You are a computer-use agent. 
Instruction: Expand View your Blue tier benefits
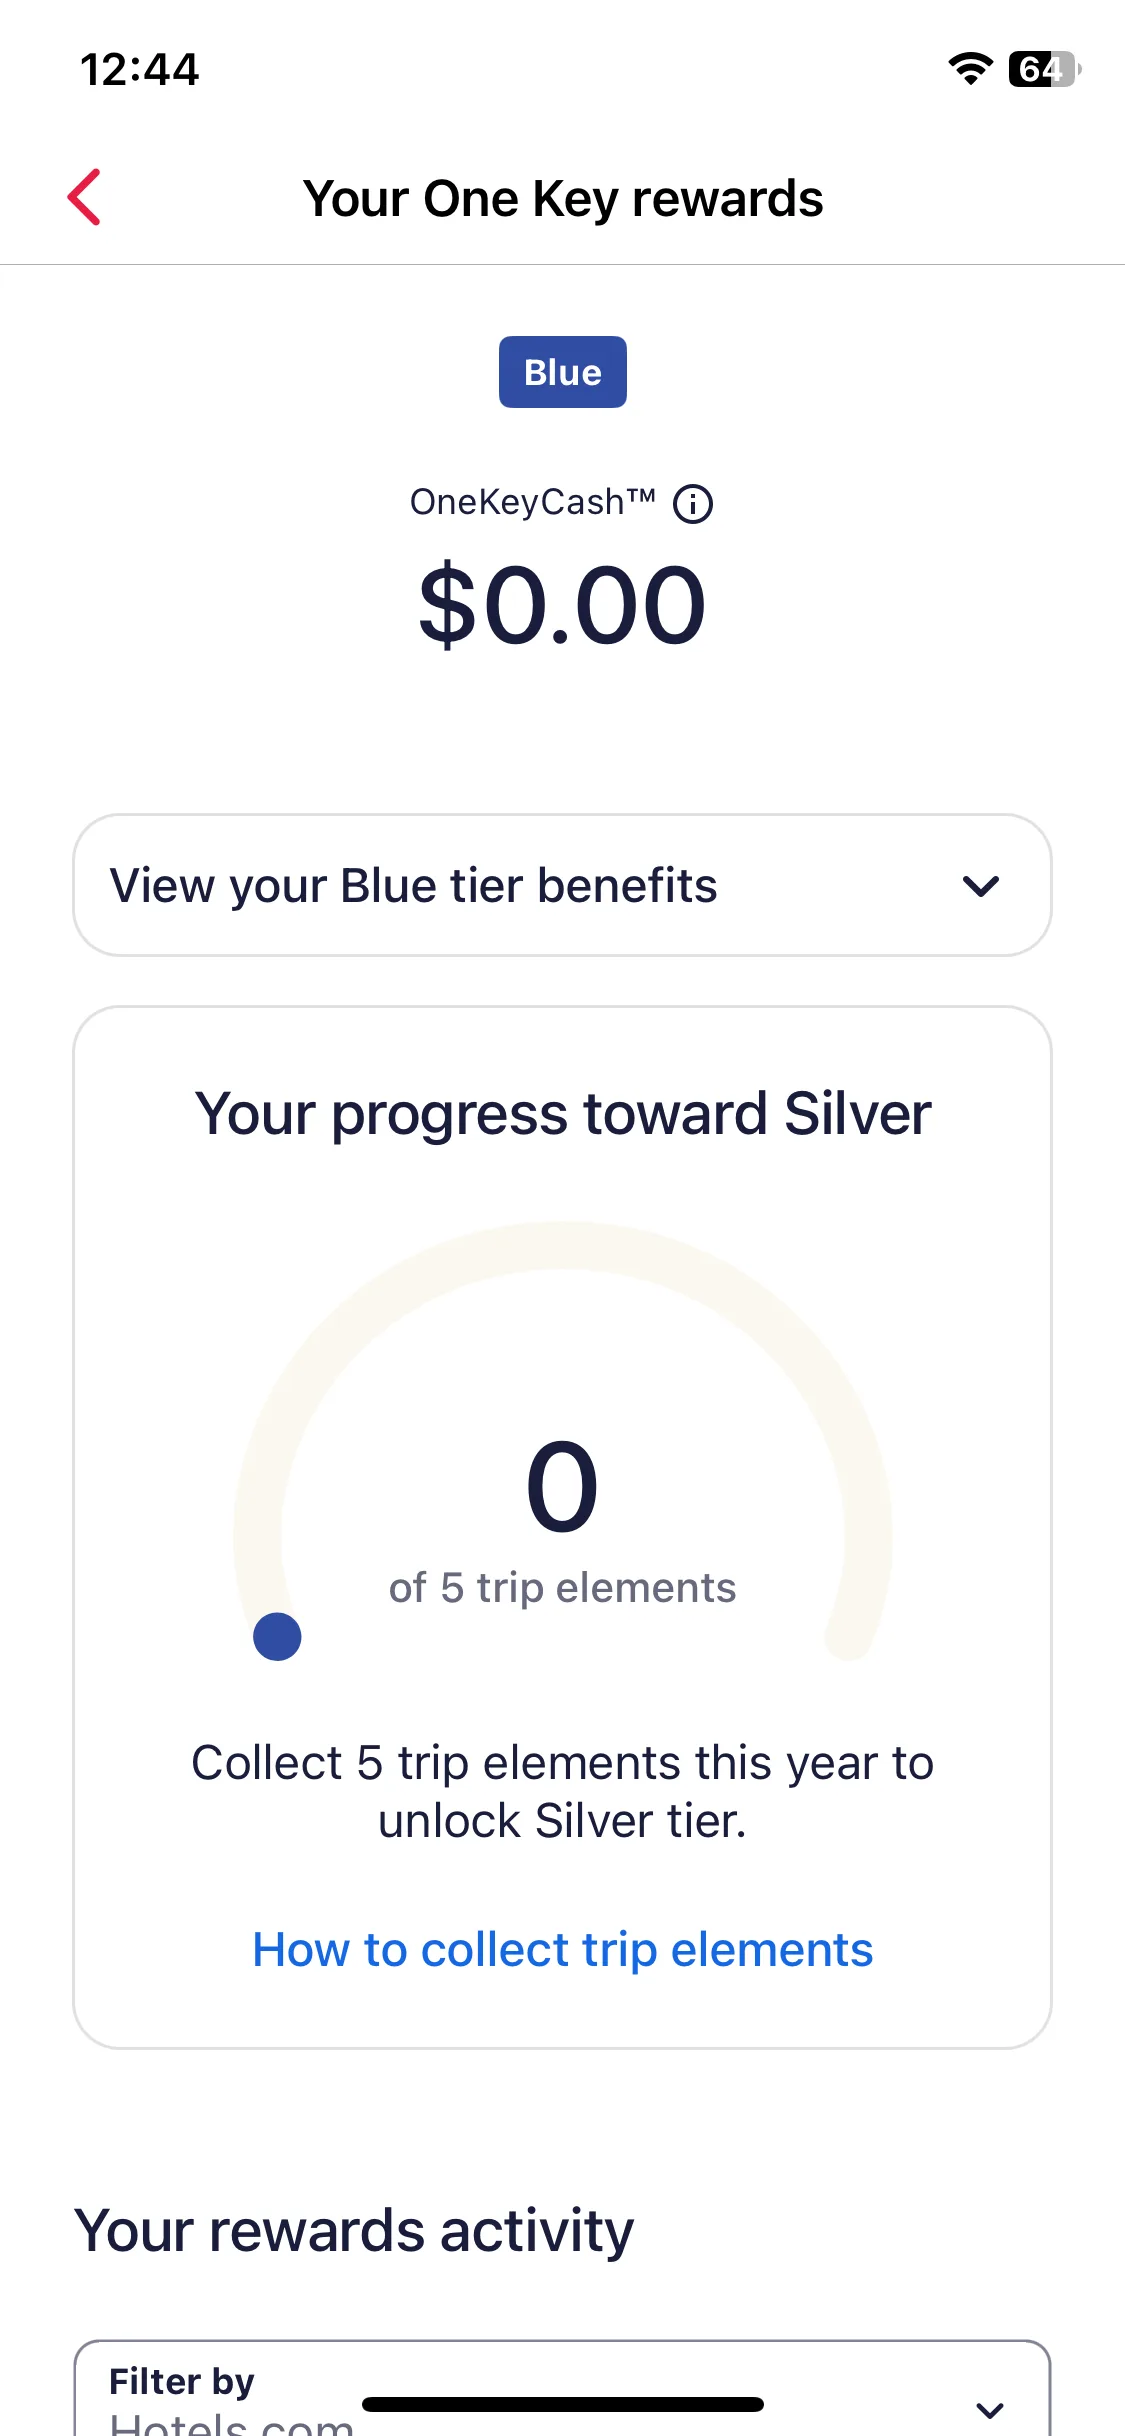[x=562, y=885]
